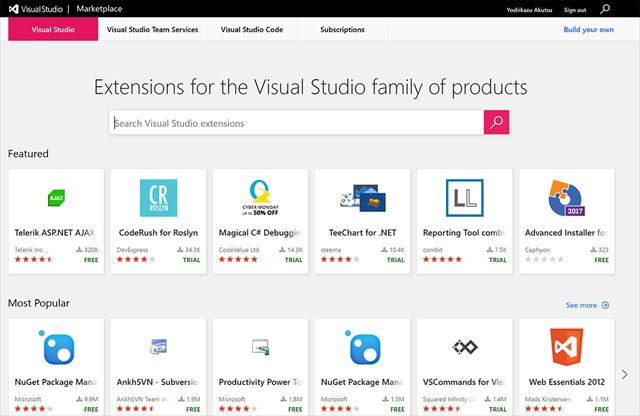Open the CodeRush for Roslyn title
640x416 pixels.
158,233
